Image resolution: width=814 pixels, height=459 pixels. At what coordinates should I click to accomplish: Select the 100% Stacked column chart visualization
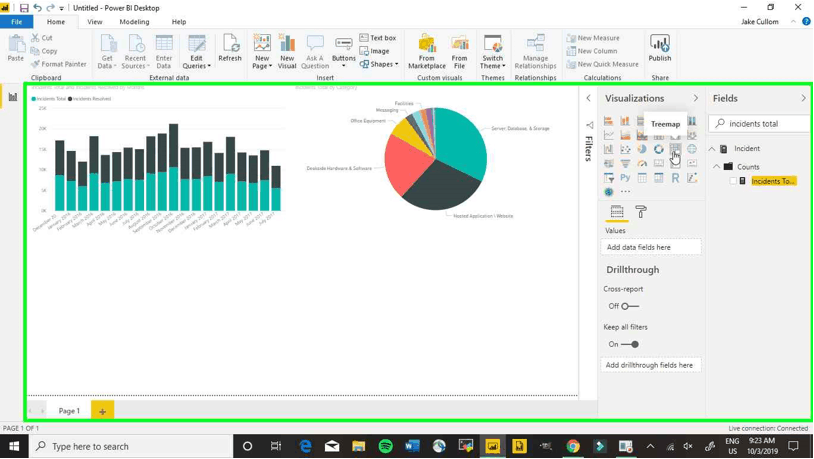[692, 121]
